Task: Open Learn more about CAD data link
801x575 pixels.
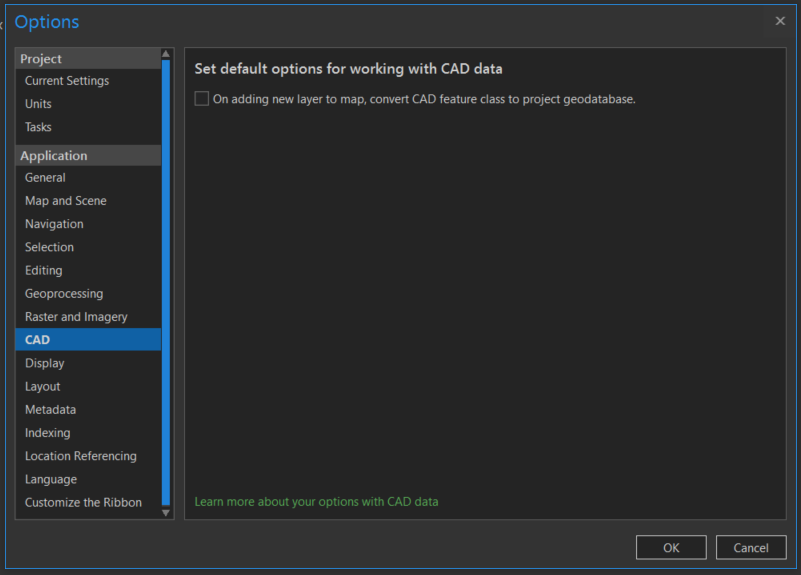Action: pos(316,501)
